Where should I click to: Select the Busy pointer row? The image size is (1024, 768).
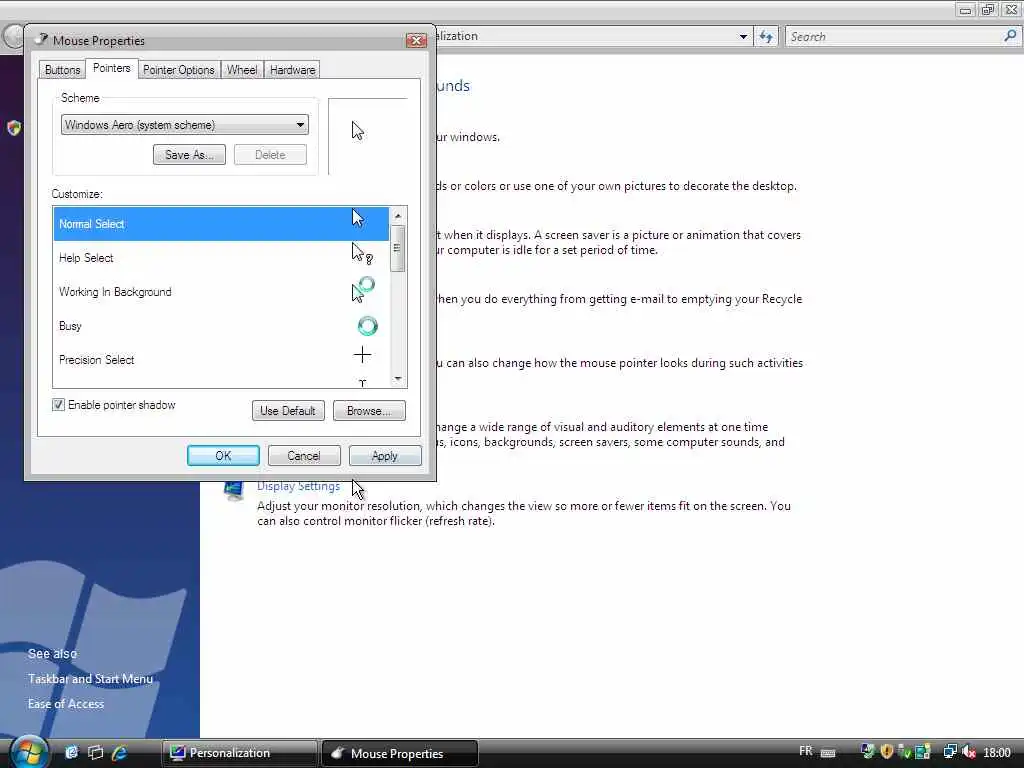pos(221,325)
